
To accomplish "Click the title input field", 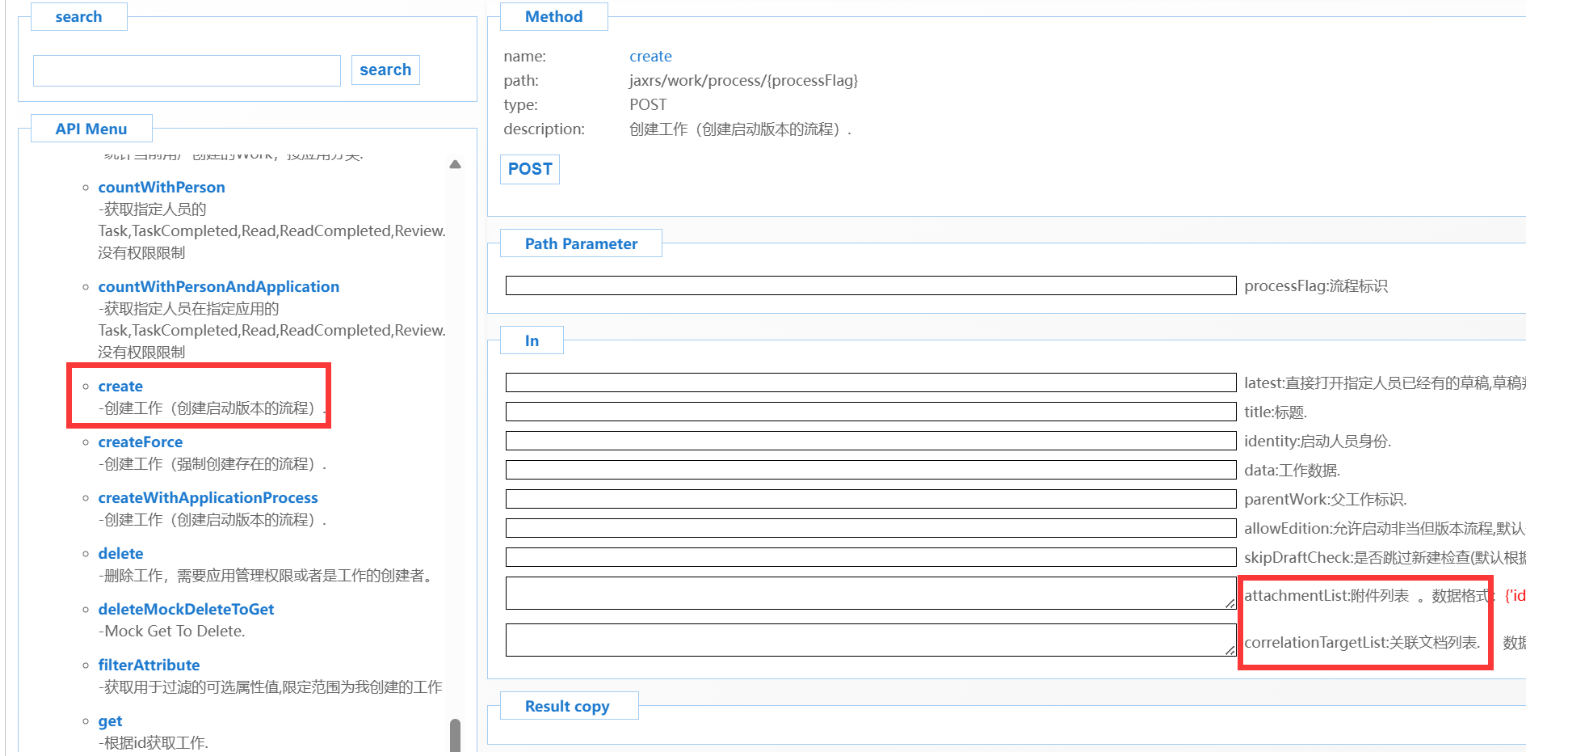I will (x=870, y=412).
